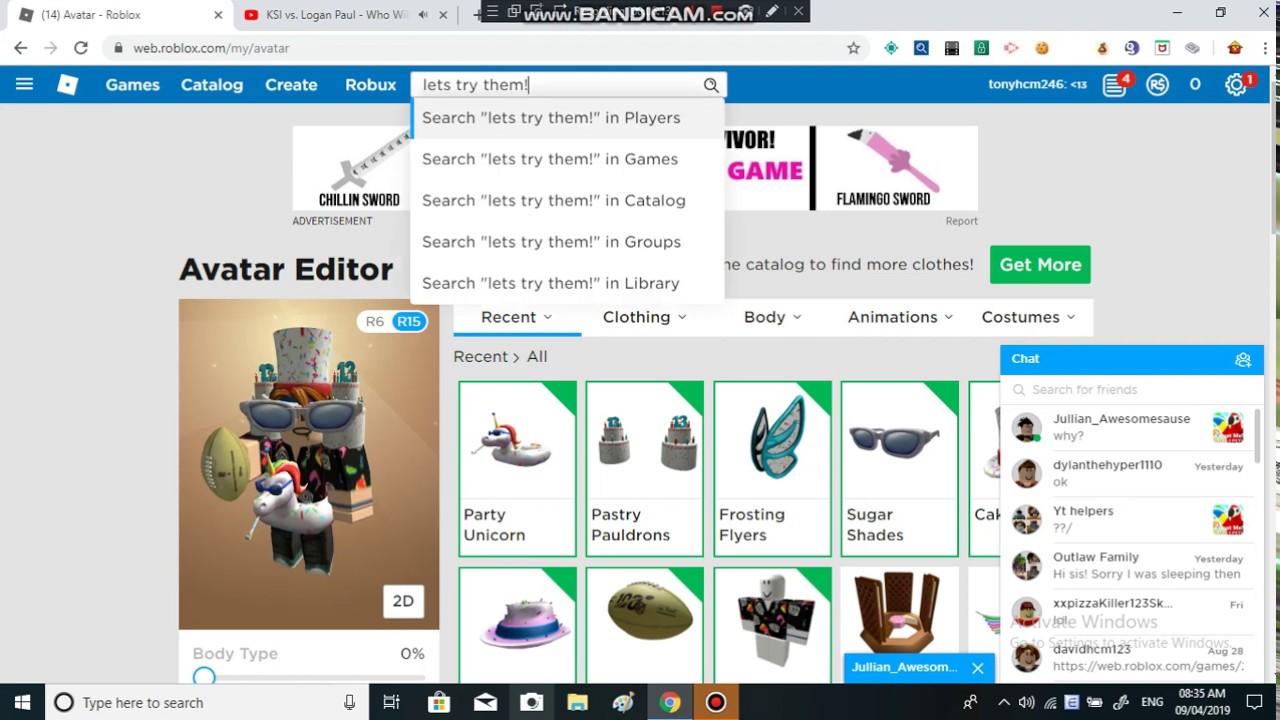Expand the Recent category dropdown
The width and height of the screenshot is (1280, 720).
point(516,317)
